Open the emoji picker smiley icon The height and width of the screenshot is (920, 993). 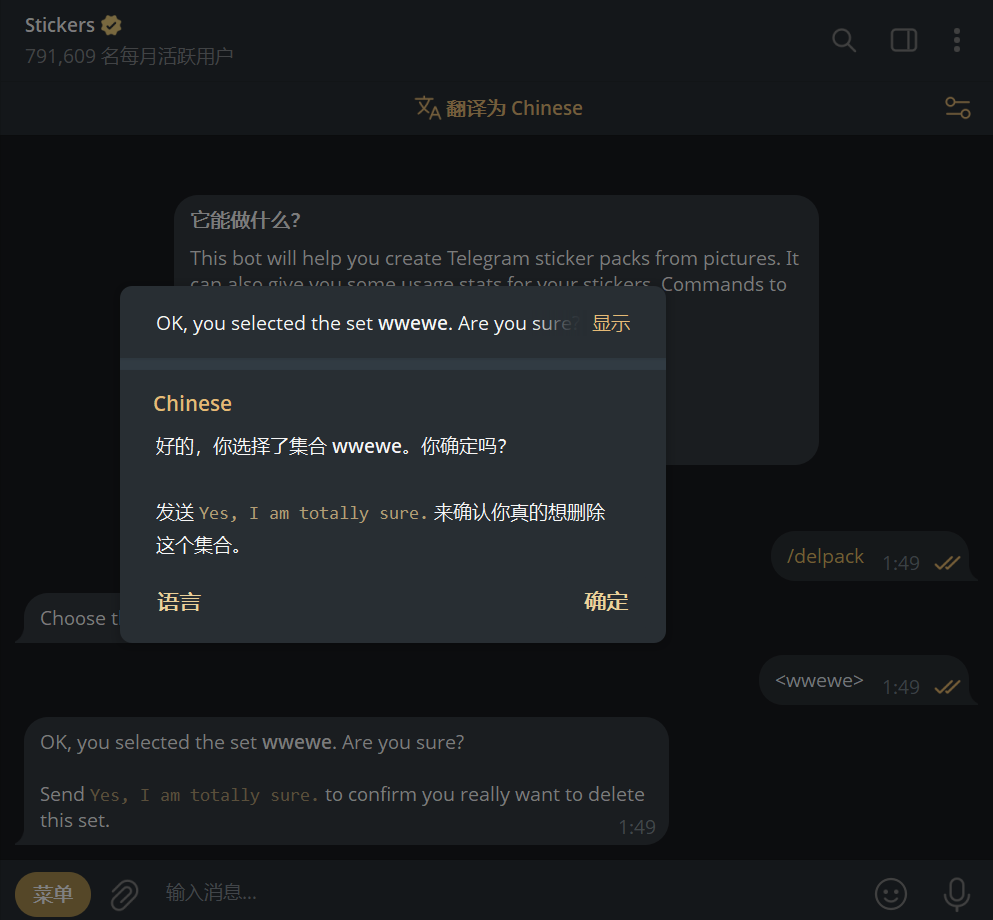(890, 894)
